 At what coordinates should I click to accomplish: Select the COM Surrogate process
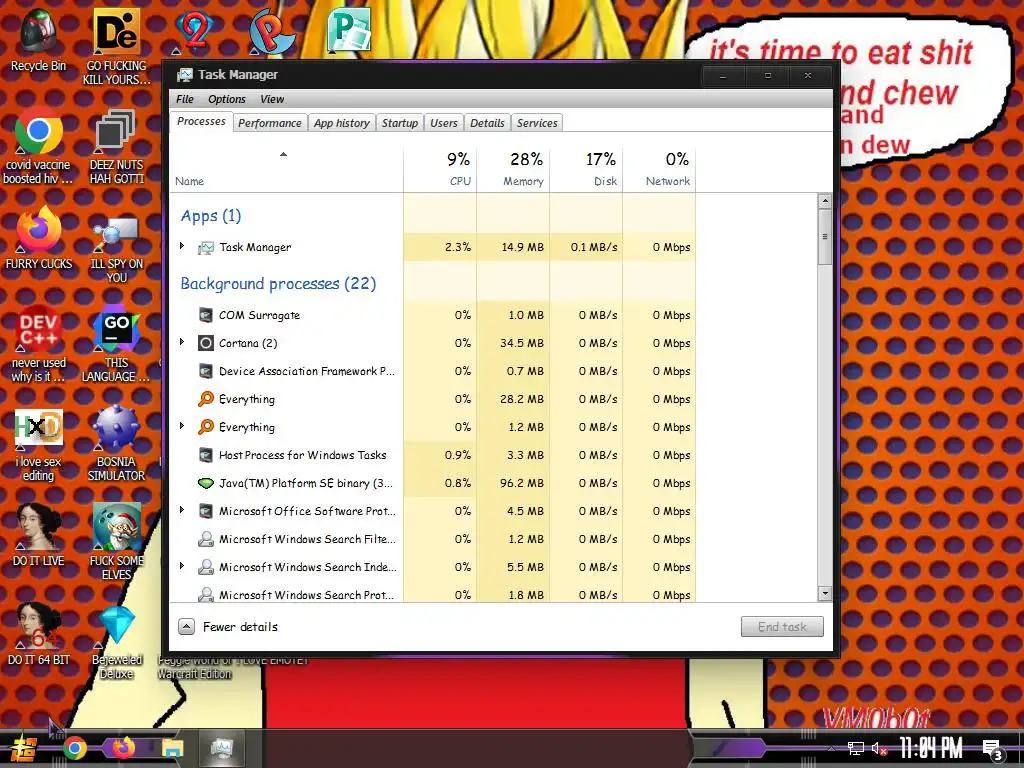tap(432, 315)
